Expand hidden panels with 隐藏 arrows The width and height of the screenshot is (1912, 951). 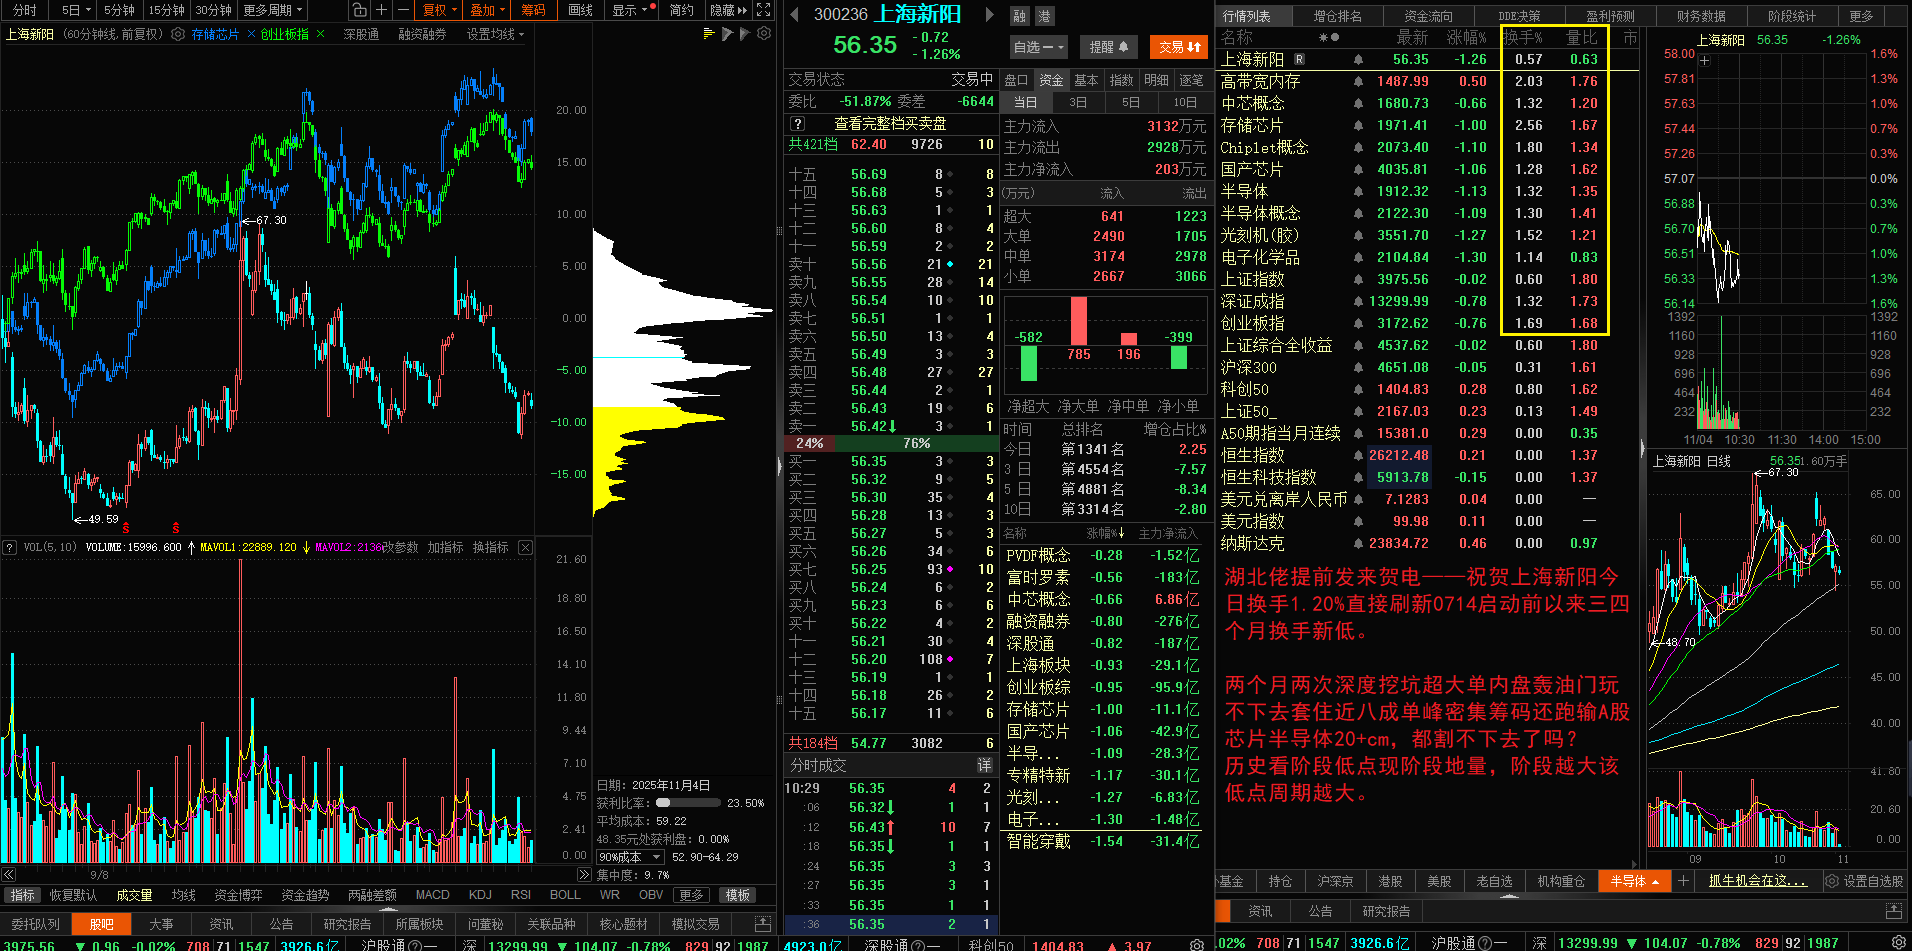pos(728,10)
